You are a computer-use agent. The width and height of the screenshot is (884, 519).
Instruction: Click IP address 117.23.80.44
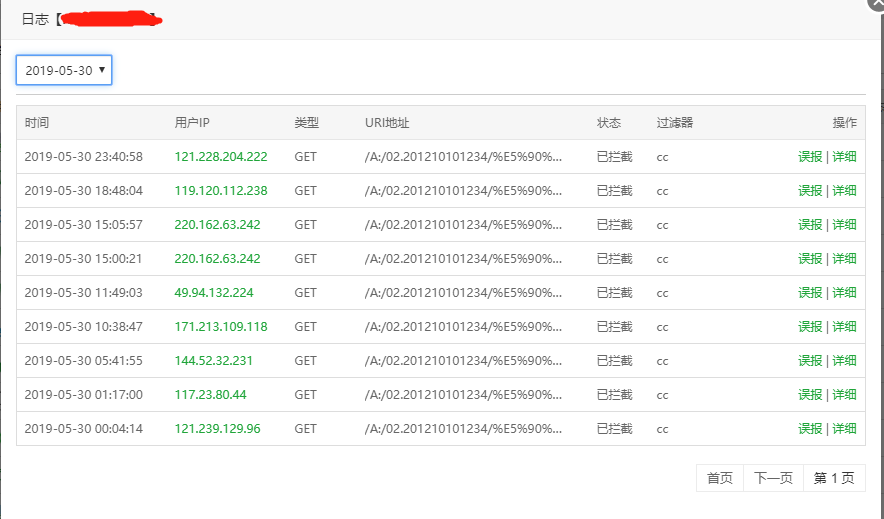pyautogui.click(x=210, y=394)
